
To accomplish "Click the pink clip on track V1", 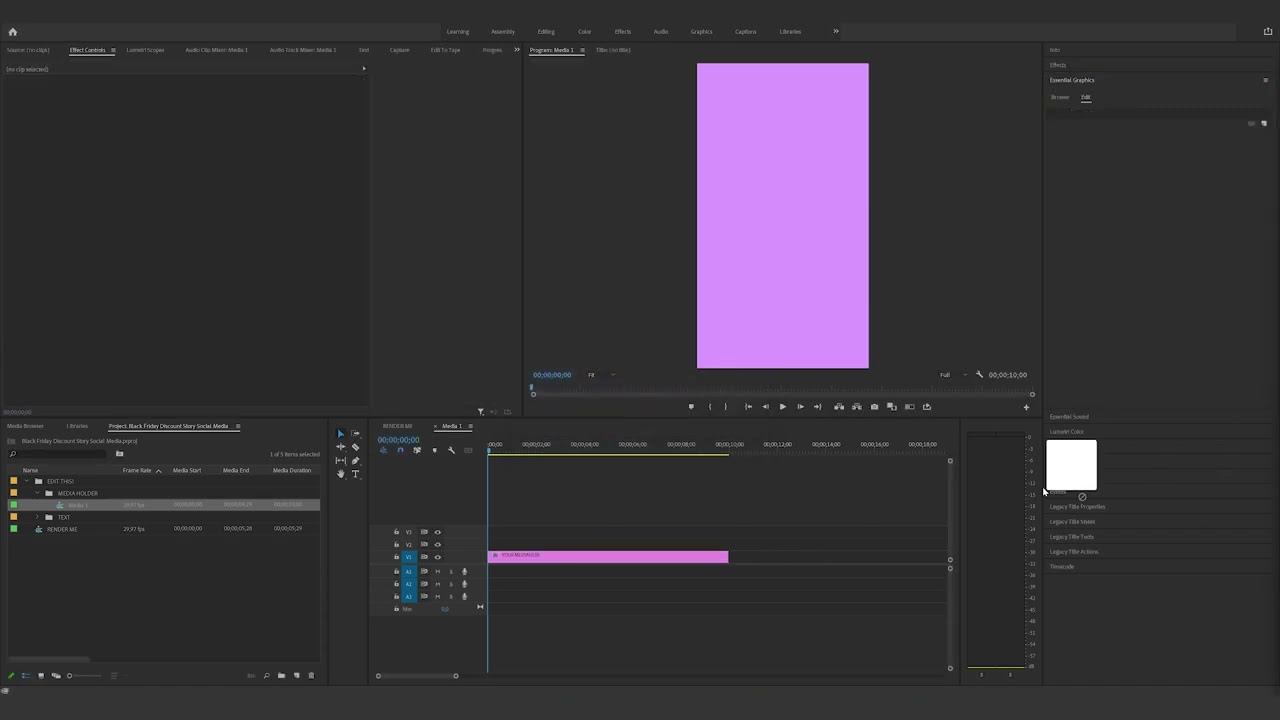I will (x=608, y=556).
